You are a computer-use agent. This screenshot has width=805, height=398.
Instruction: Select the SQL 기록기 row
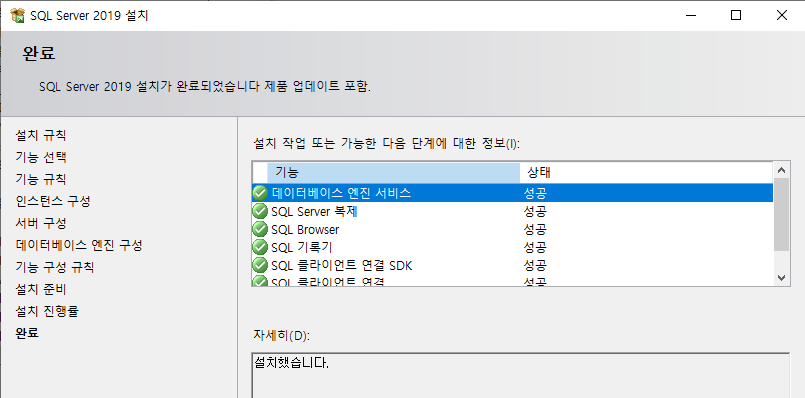[x=512, y=247]
